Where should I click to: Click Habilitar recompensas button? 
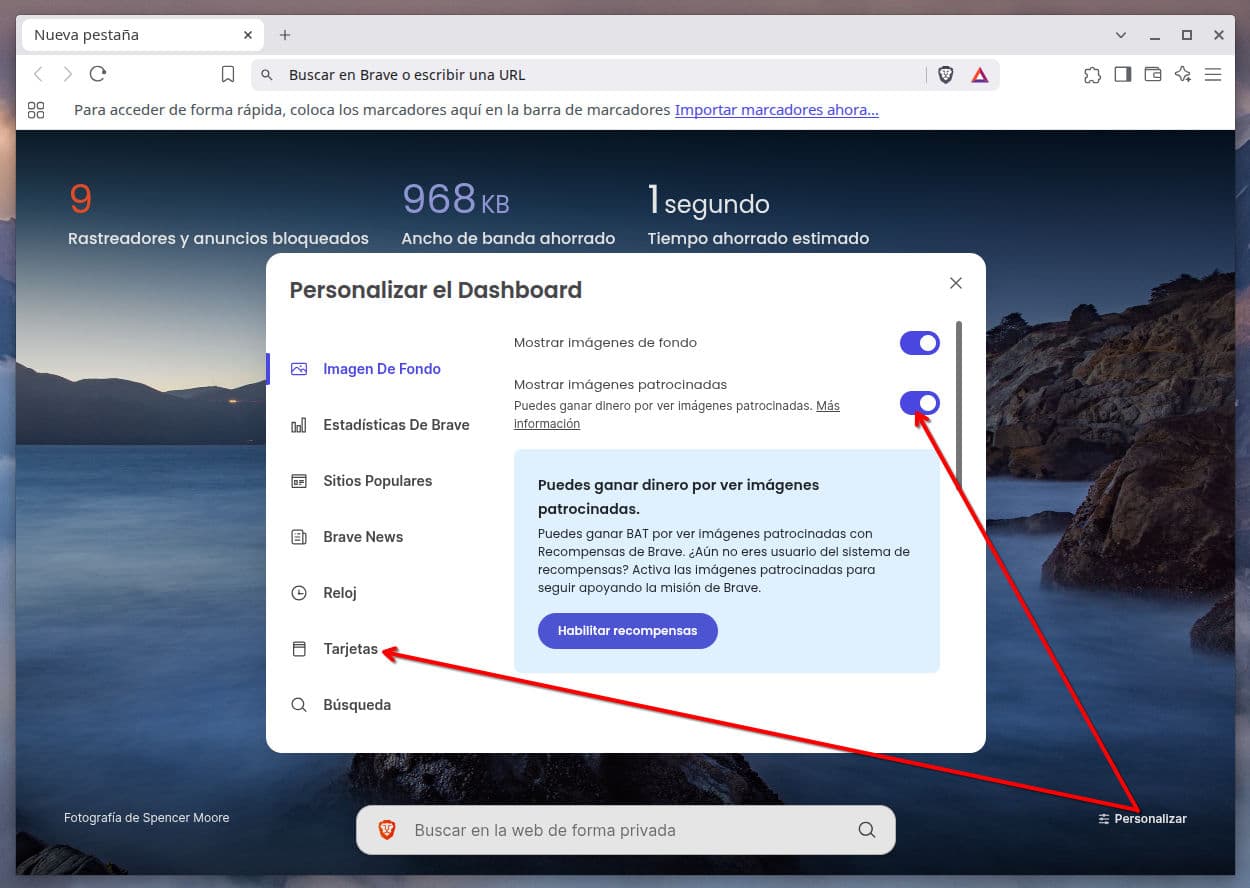point(628,631)
